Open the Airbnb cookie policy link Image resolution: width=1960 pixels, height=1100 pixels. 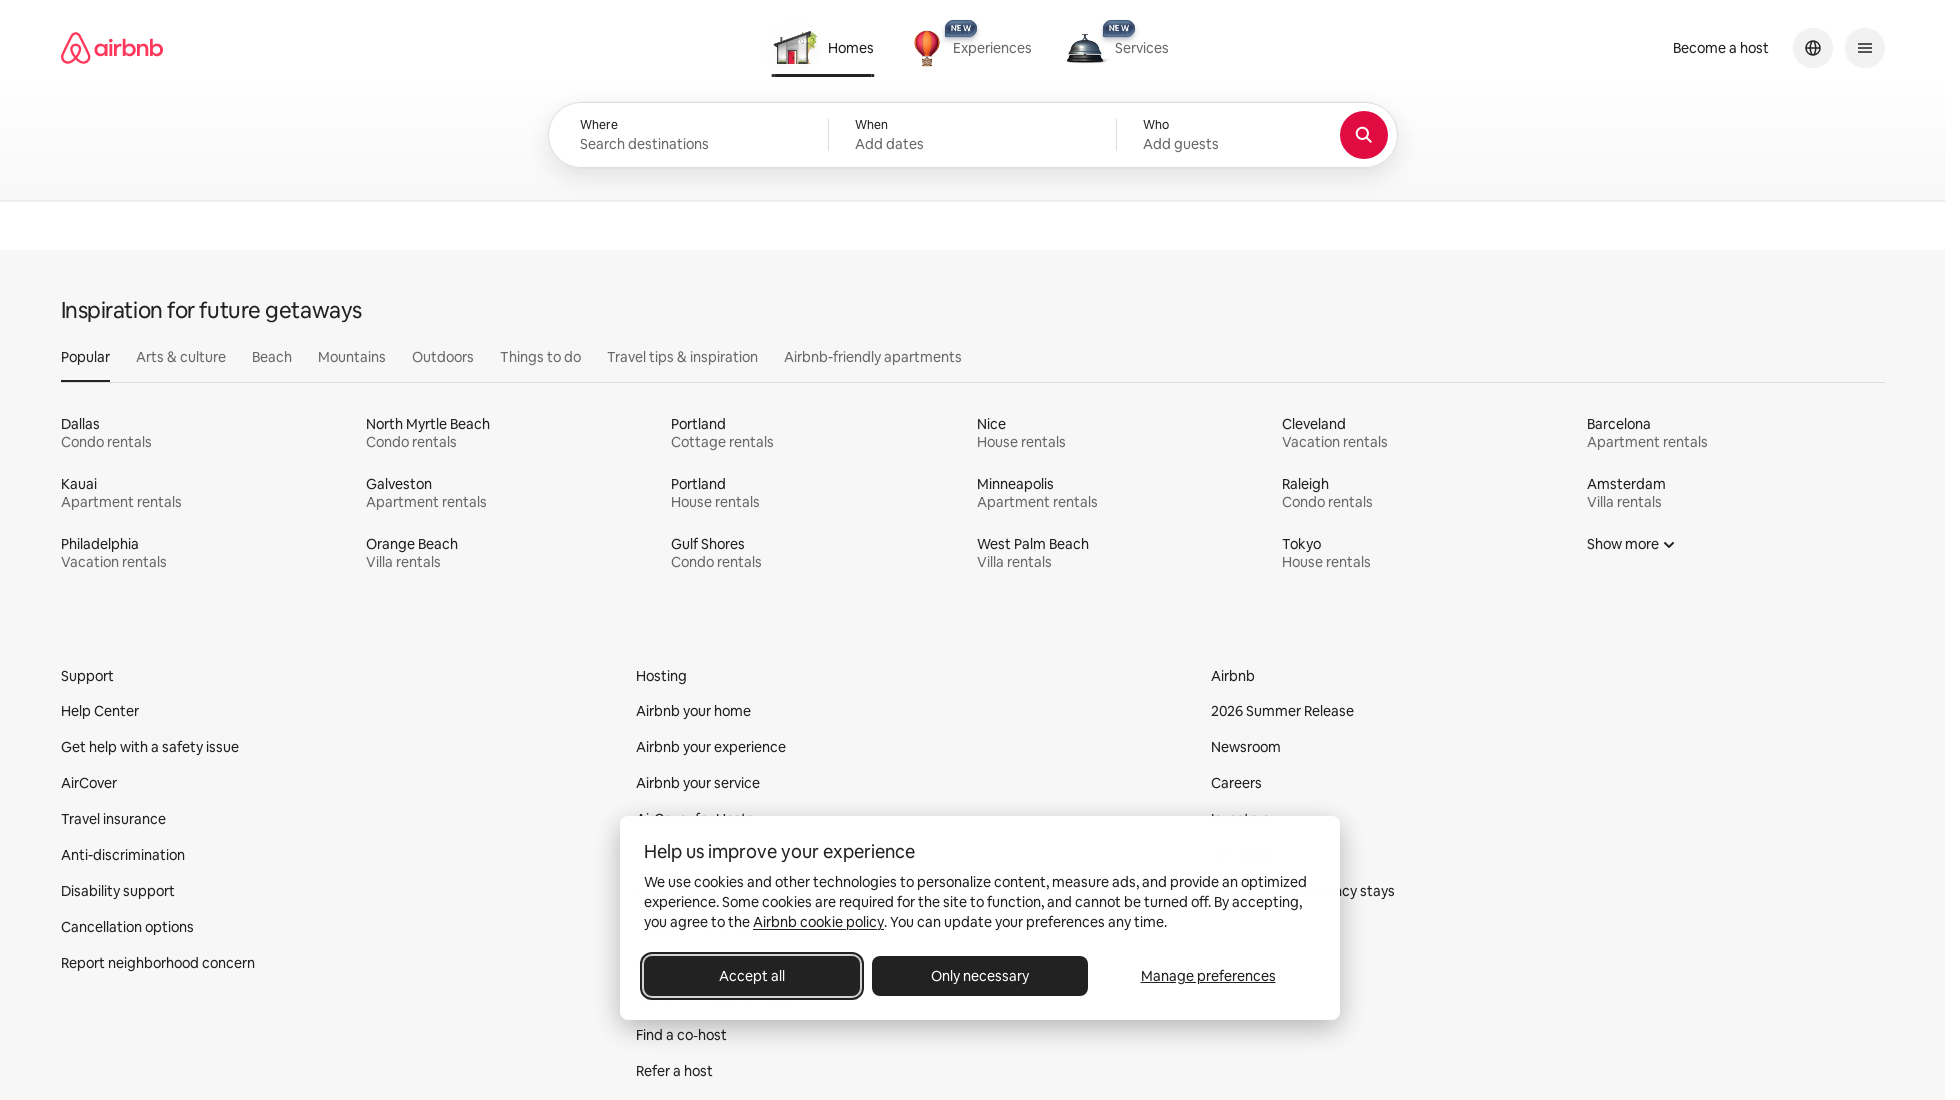pos(818,922)
